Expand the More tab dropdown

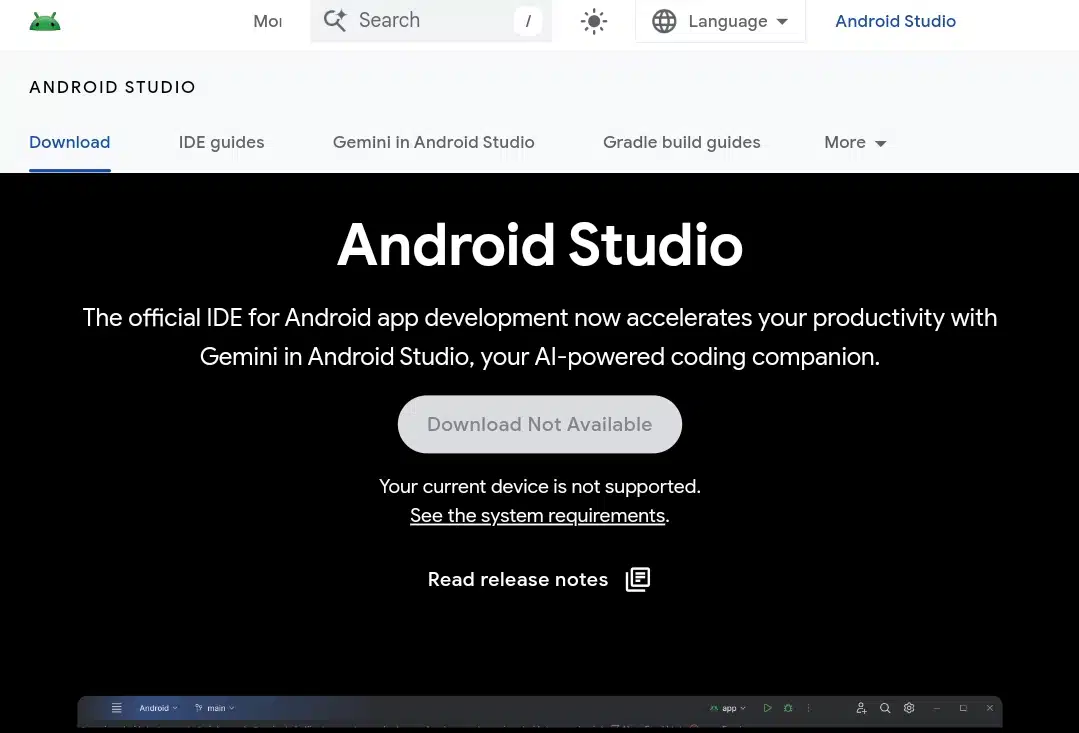click(855, 142)
